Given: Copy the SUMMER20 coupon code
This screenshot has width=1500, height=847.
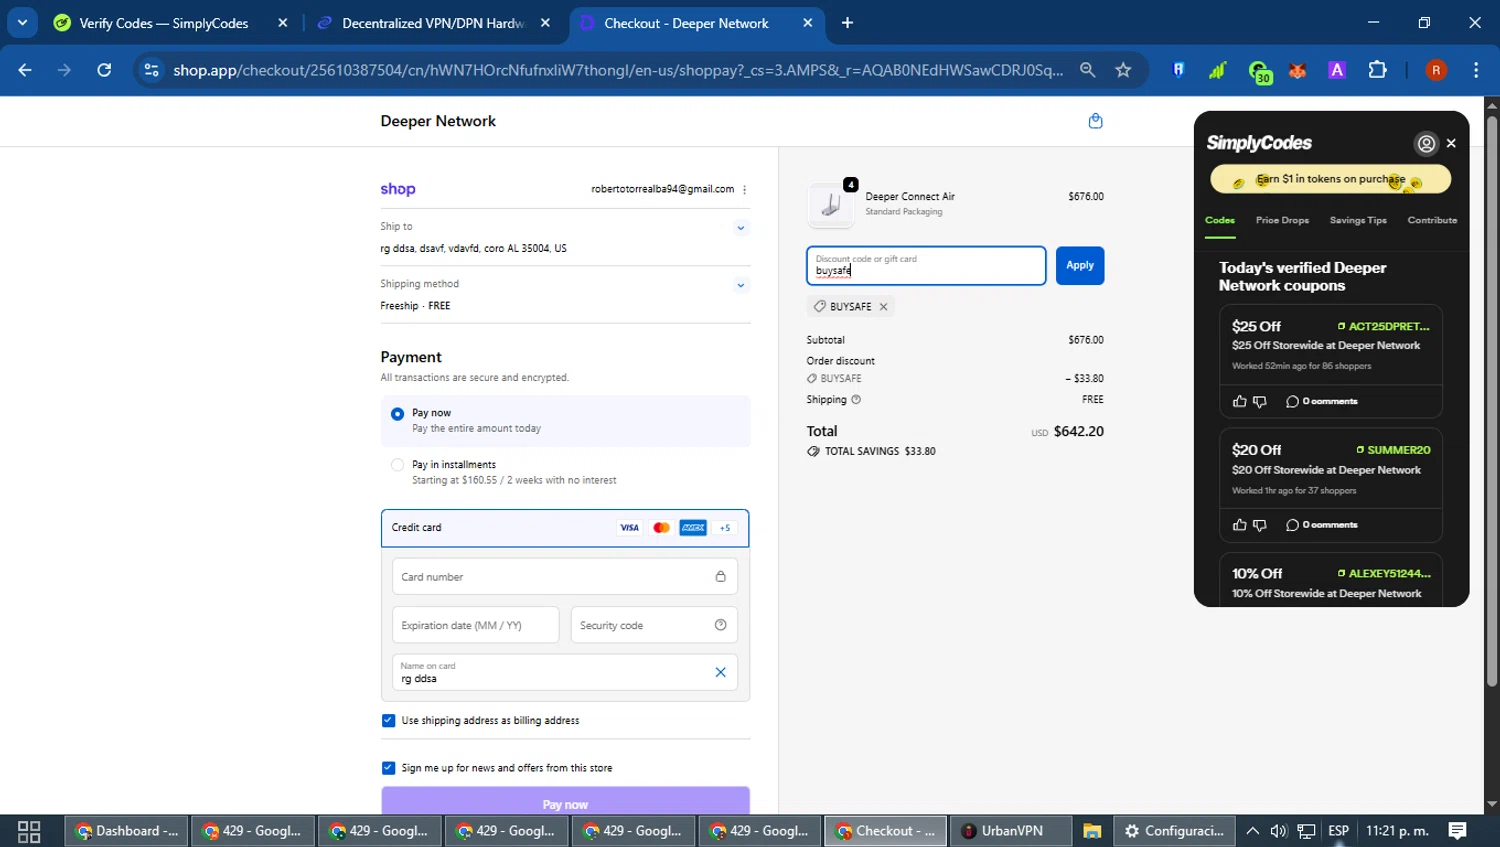Looking at the screenshot, I should 1393,450.
